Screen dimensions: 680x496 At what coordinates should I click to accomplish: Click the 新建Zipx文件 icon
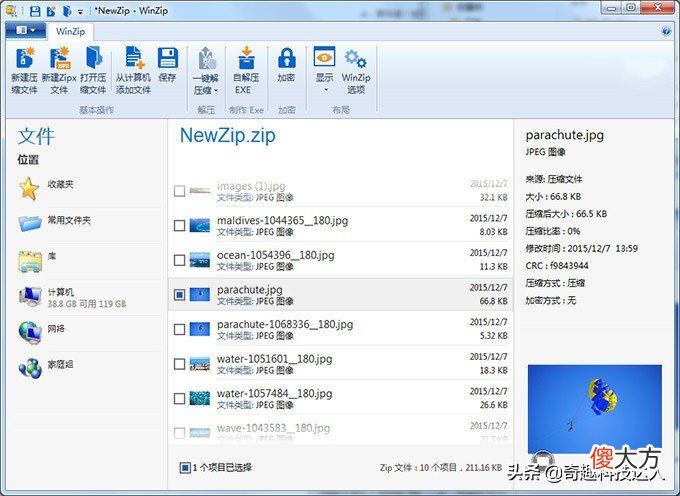(59, 58)
